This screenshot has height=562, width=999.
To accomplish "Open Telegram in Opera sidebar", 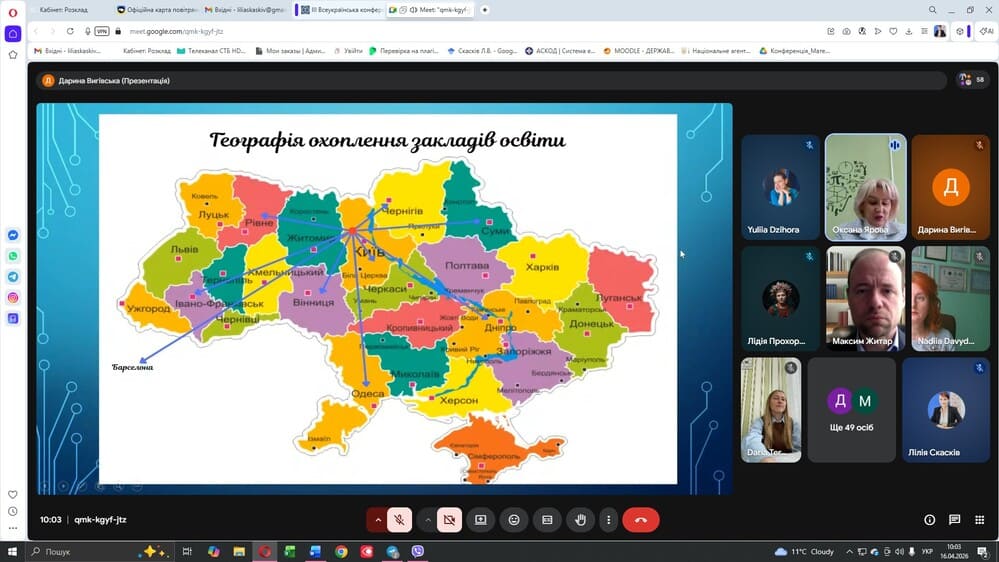I will (13, 277).
